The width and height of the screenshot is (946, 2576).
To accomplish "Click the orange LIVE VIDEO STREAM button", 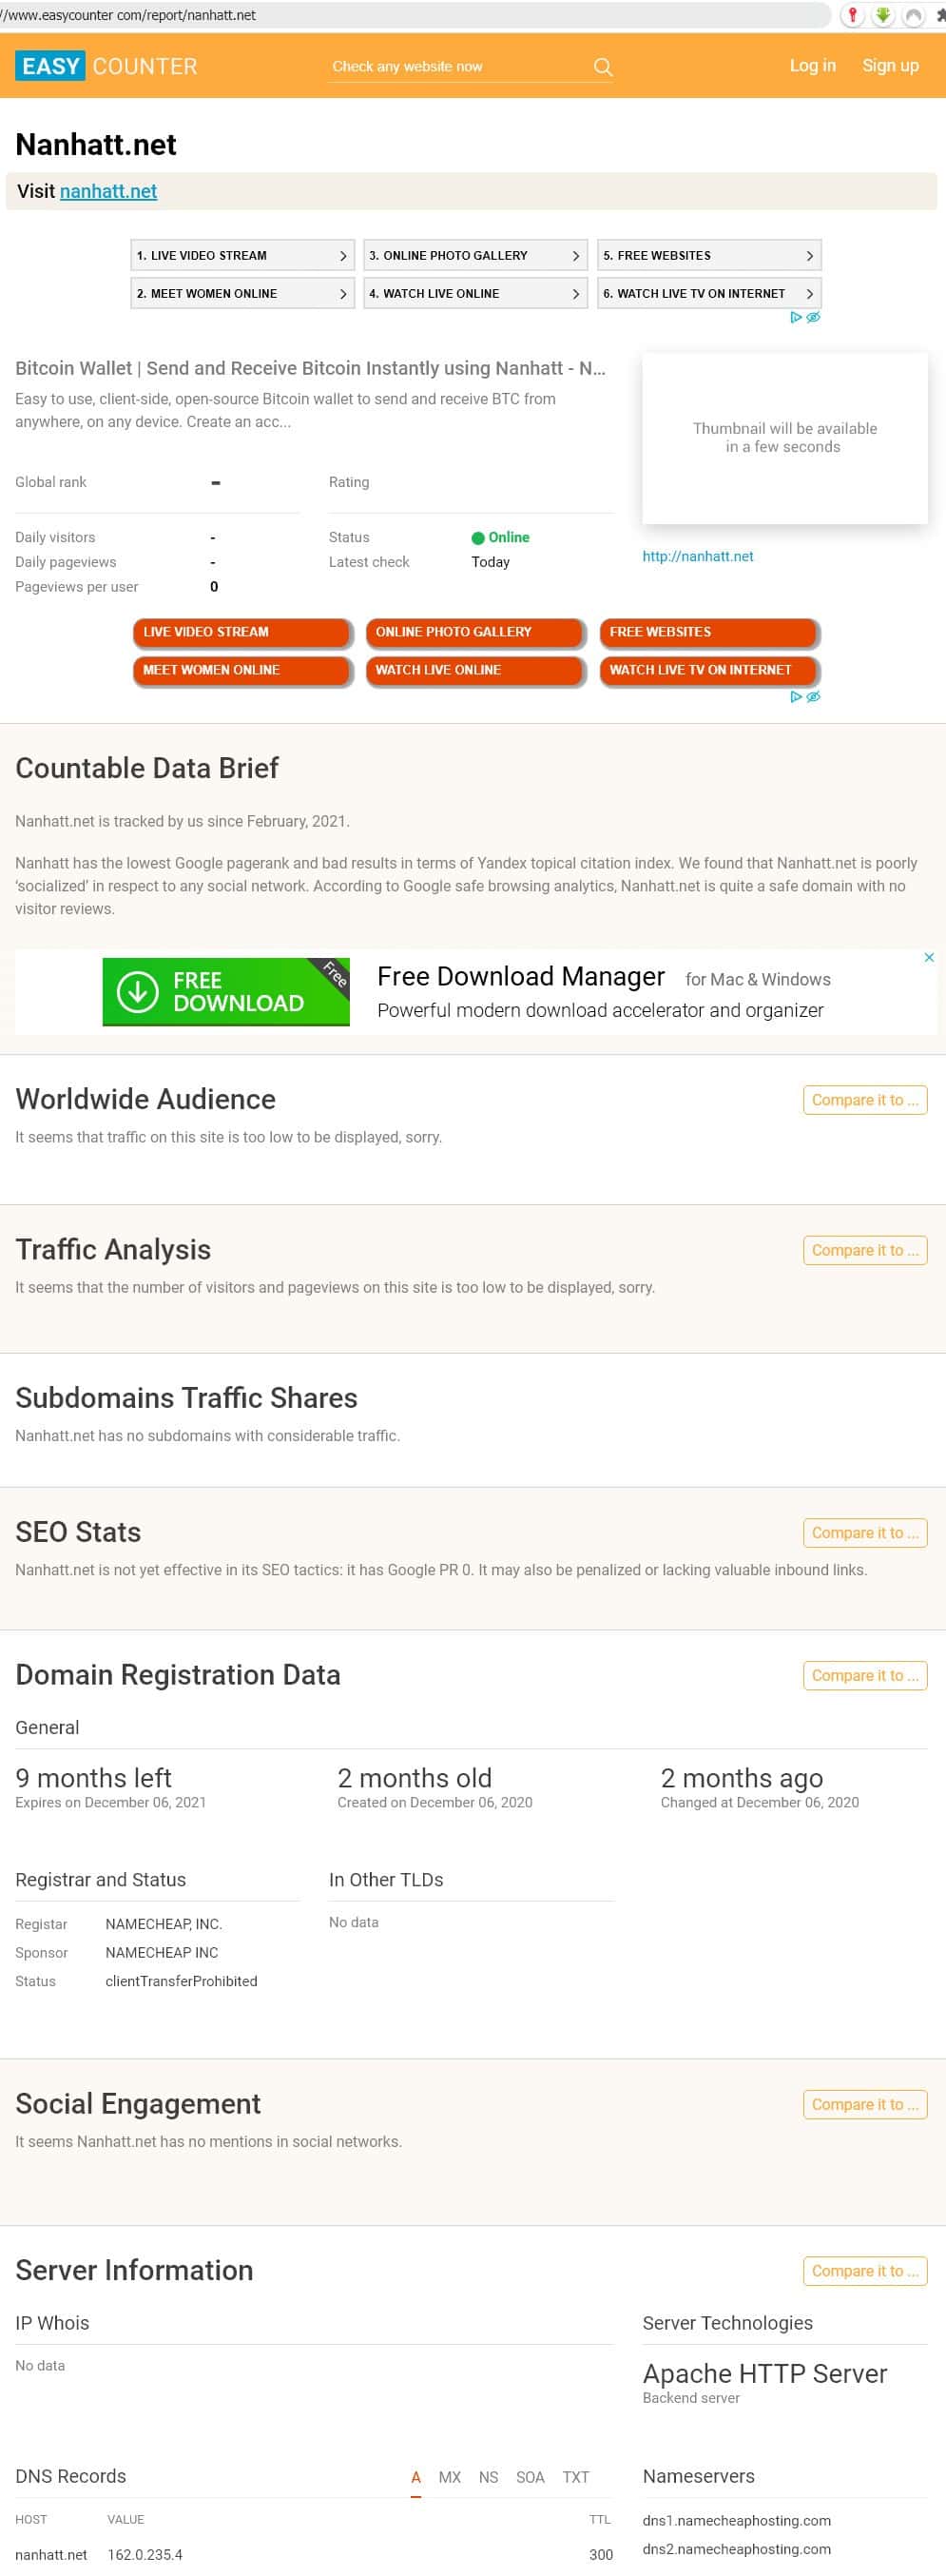I will (x=241, y=632).
